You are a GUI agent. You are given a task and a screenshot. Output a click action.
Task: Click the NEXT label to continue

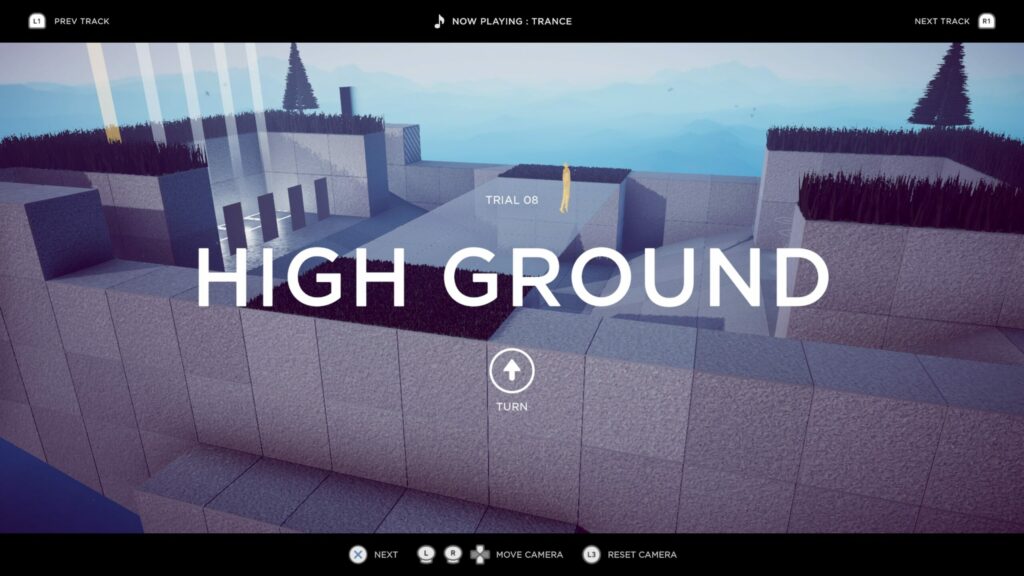pos(386,554)
